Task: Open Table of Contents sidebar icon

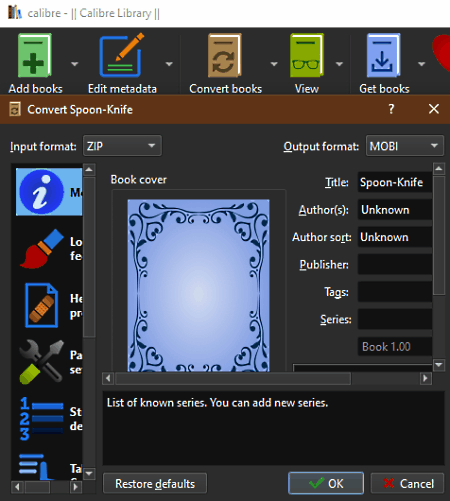Action: 37,467
